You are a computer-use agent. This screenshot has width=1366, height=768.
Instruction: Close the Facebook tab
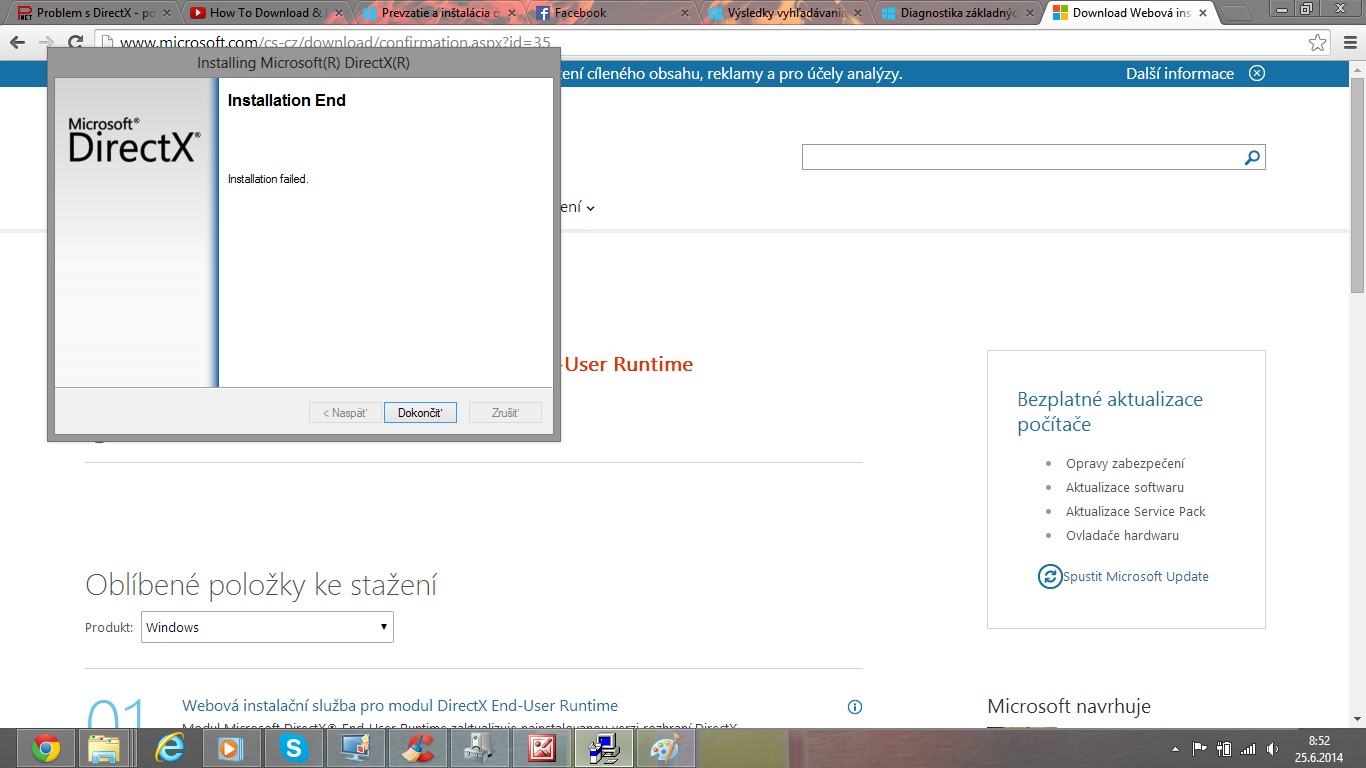pos(685,13)
